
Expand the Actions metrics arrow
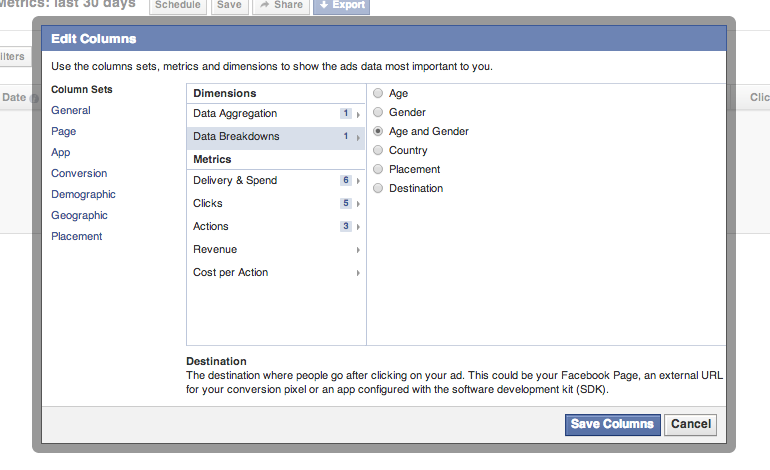point(358,227)
